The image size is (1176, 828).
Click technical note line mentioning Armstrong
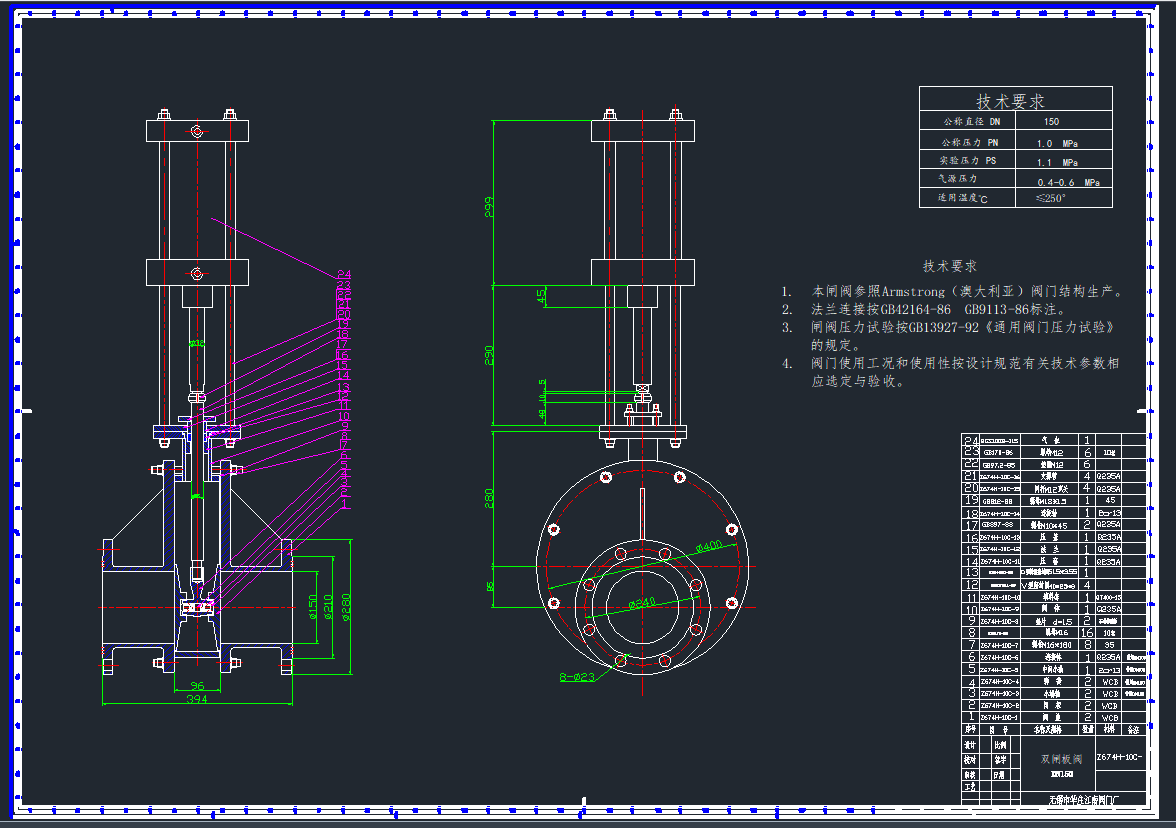pos(966,292)
